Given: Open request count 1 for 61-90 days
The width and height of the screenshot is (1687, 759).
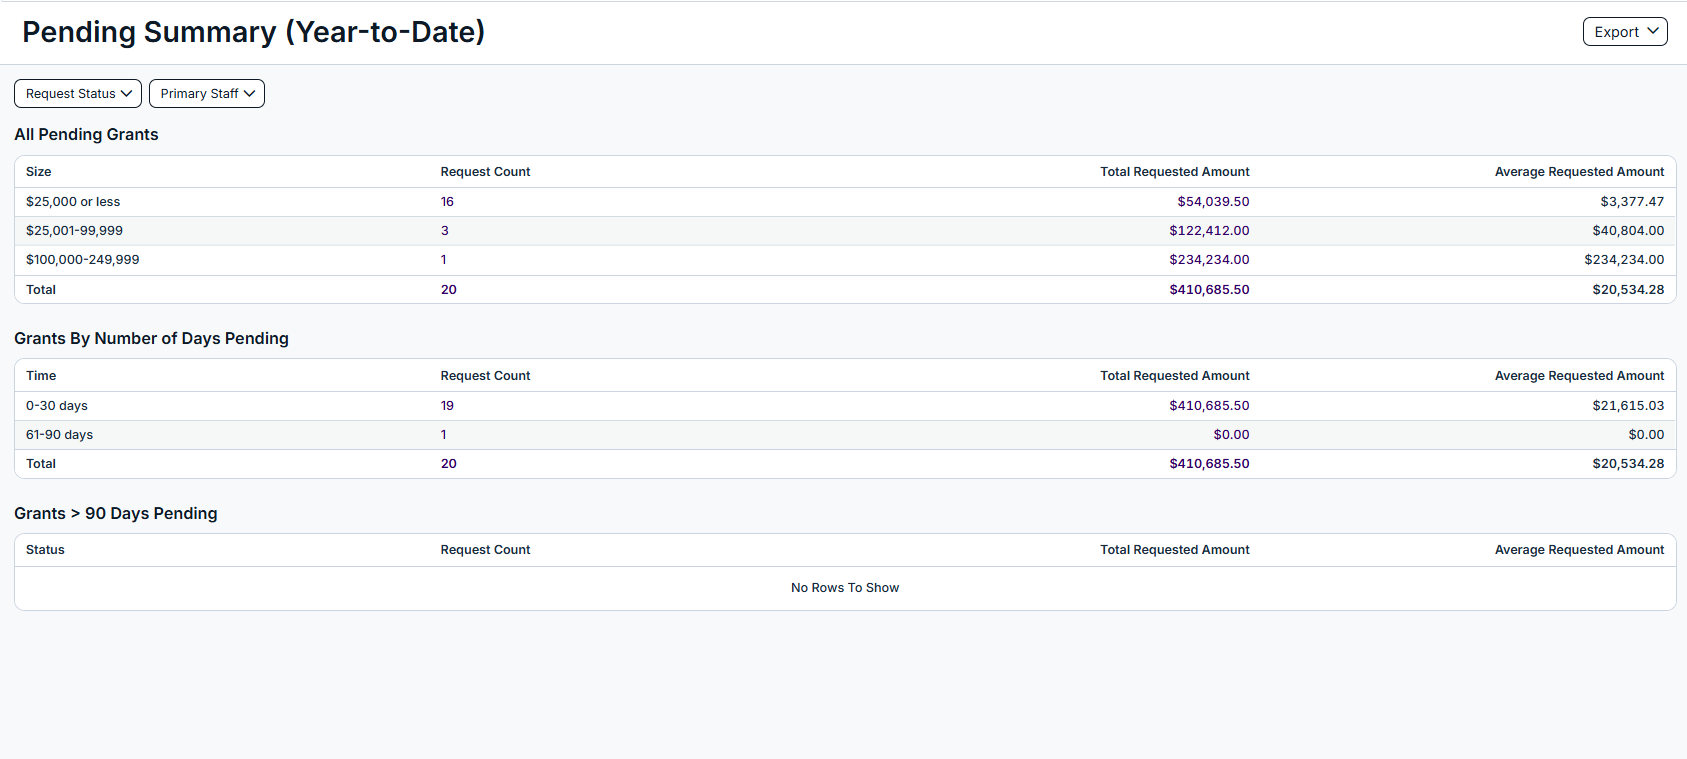Looking at the screenshot, I should [444, 435].
